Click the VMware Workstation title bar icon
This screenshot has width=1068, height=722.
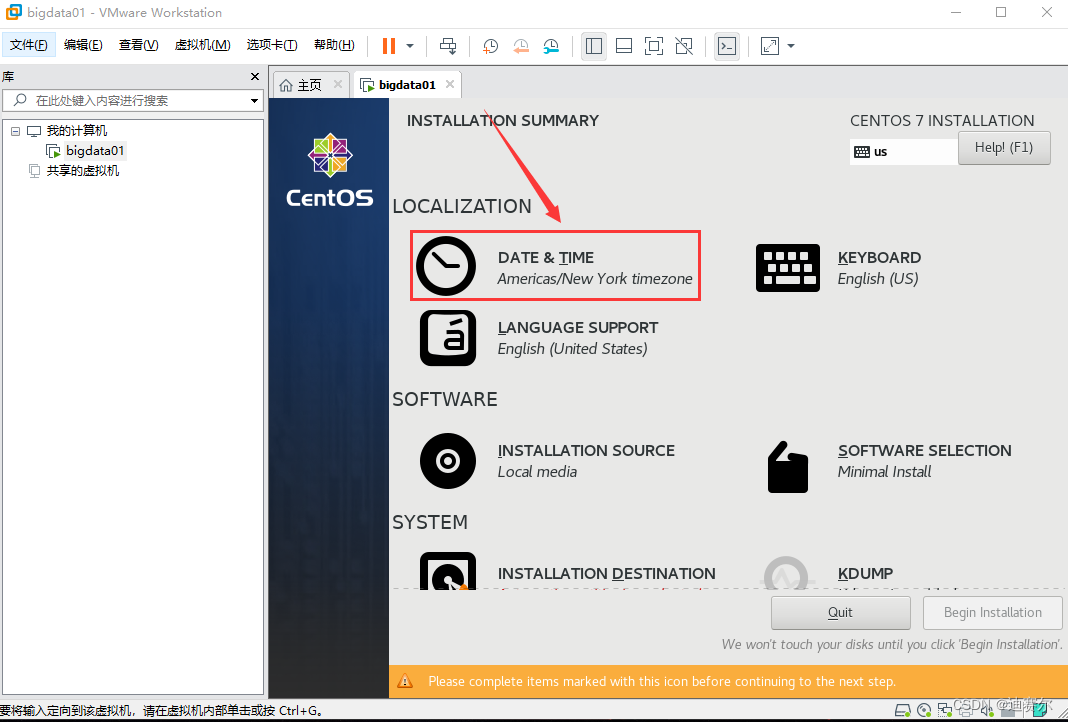[13, 12]
